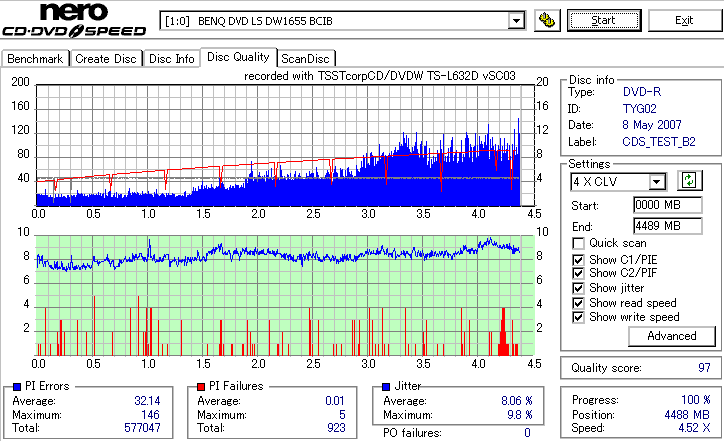The image size is (724, 441).
Task: Toggle Show read speed checkbox
Action: [x=578, y=303]
